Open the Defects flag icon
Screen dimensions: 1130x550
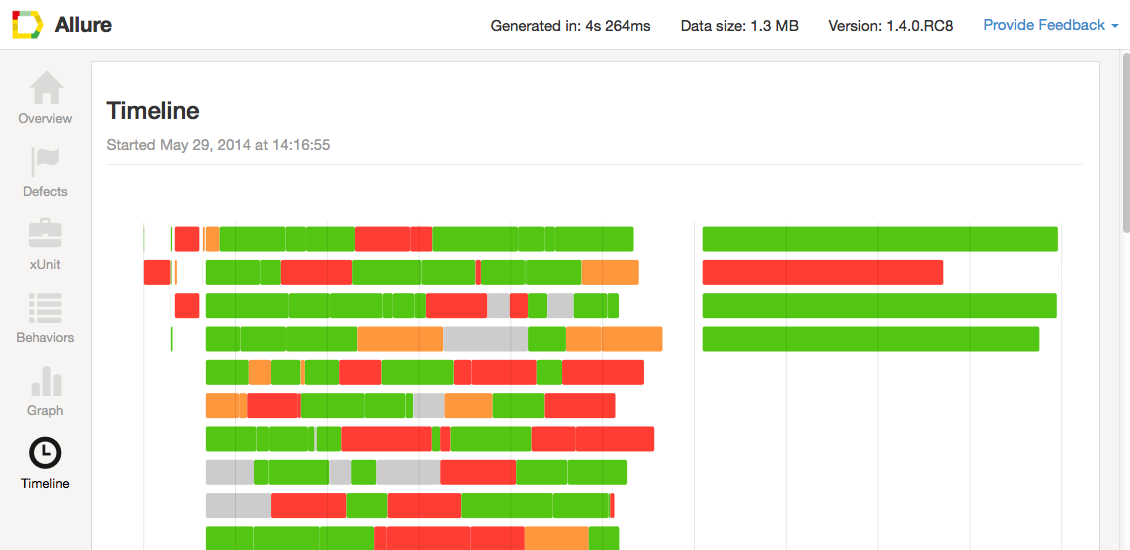pyautogui.click(x=45, y=161)
